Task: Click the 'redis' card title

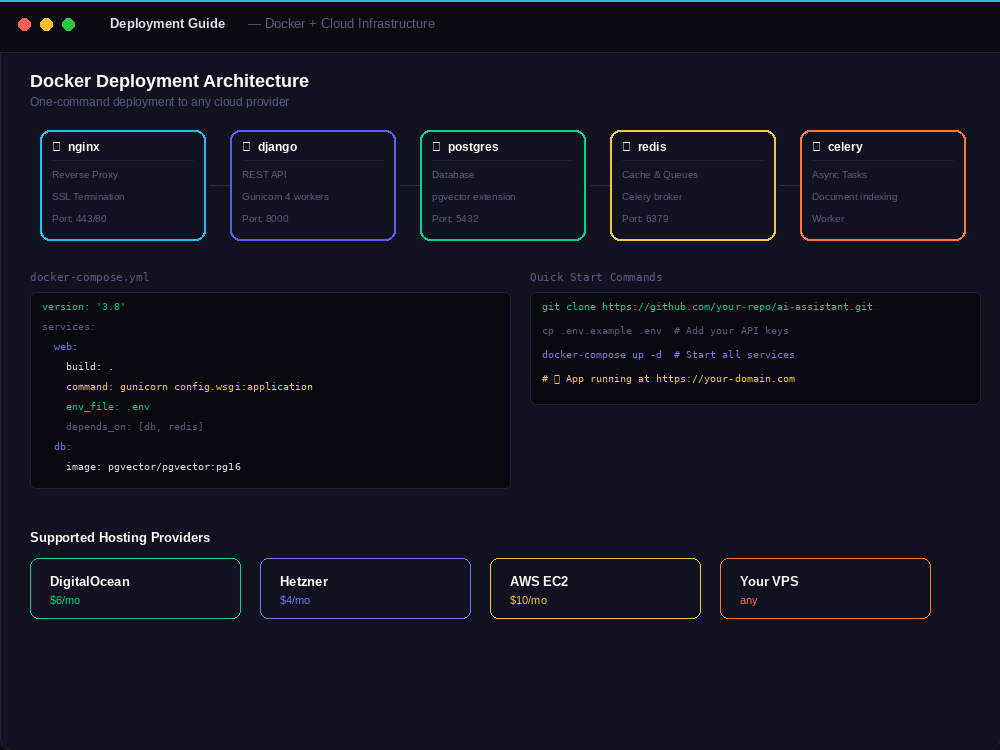Action: tap(652, 147)
